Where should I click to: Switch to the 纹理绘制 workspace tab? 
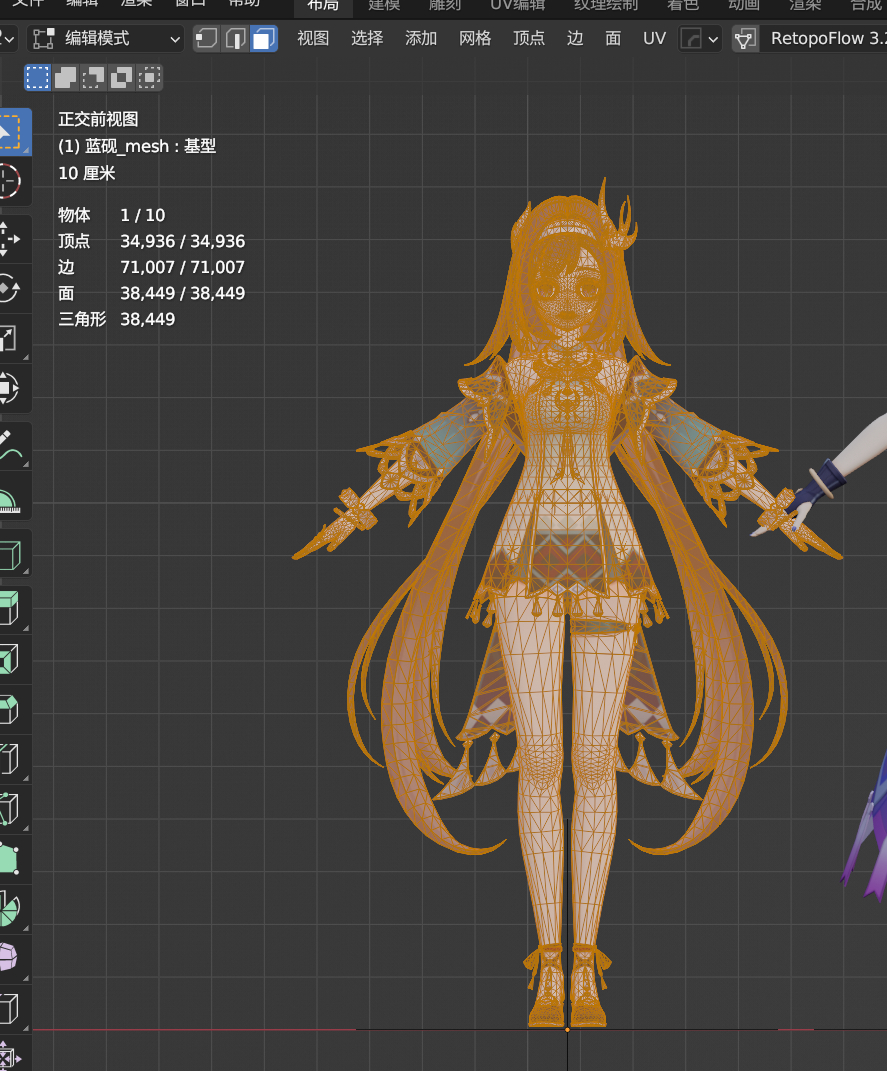(606, 5)
